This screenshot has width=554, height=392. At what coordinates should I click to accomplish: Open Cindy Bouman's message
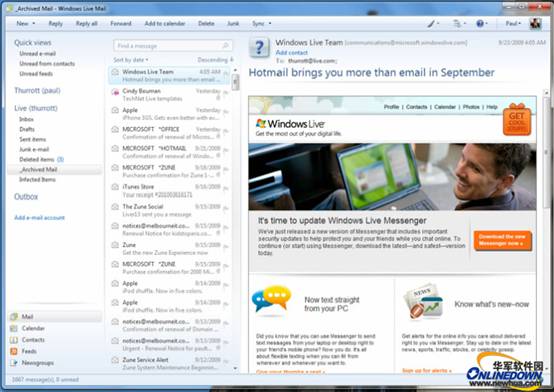pyautogui.click(x=170, y=95)
